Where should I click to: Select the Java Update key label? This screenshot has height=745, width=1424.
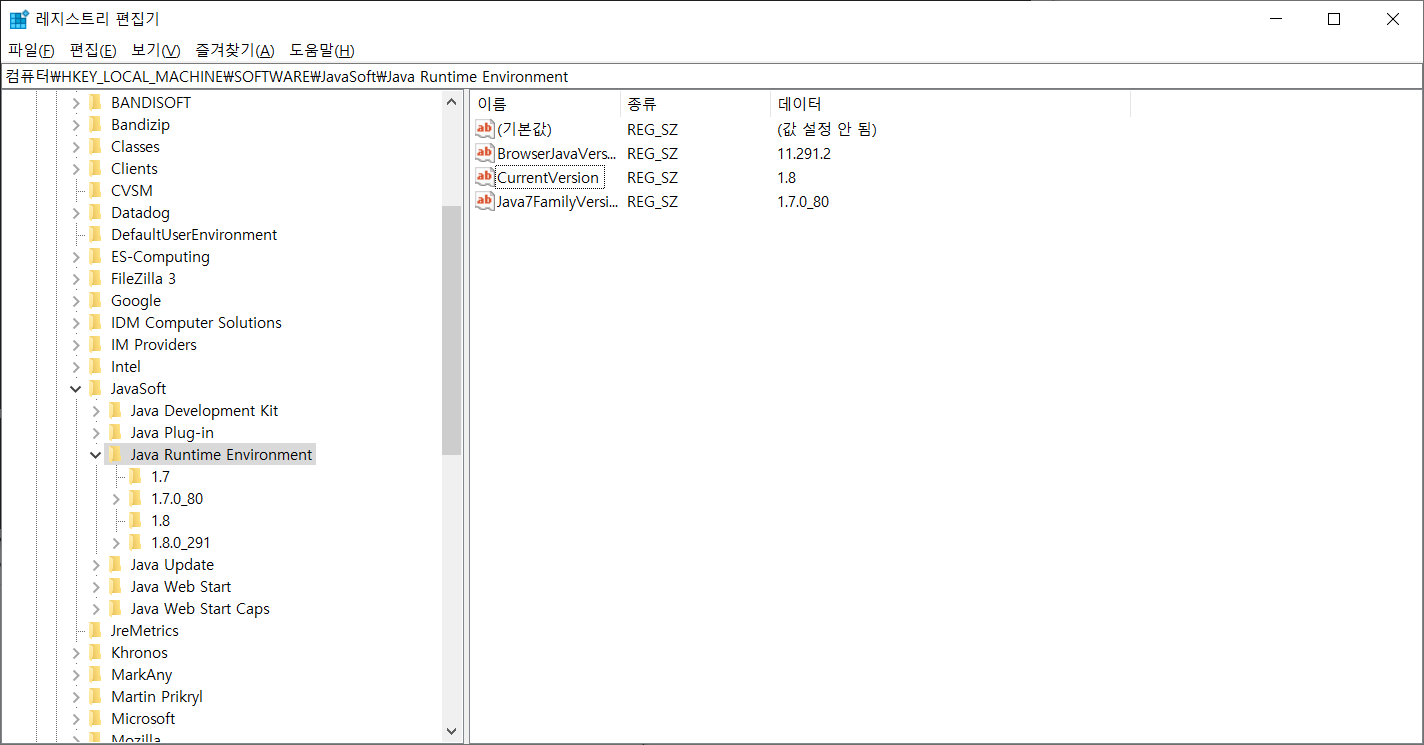pyautogui.click(x=172, y=564)
